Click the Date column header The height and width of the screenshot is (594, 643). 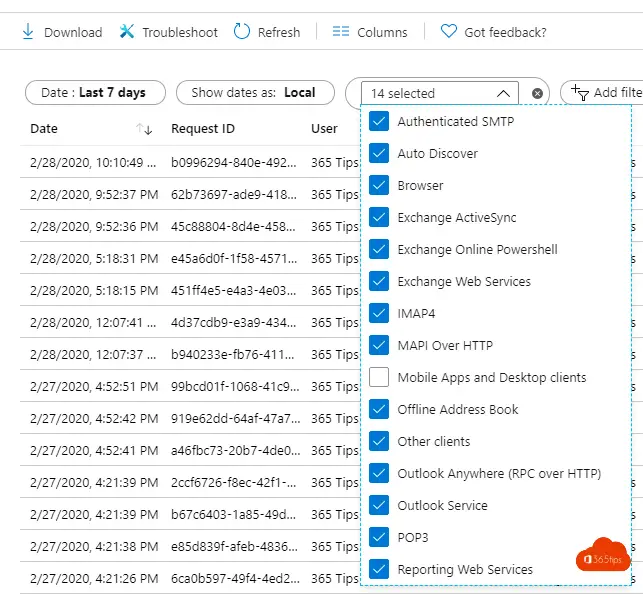pos(44,129)
